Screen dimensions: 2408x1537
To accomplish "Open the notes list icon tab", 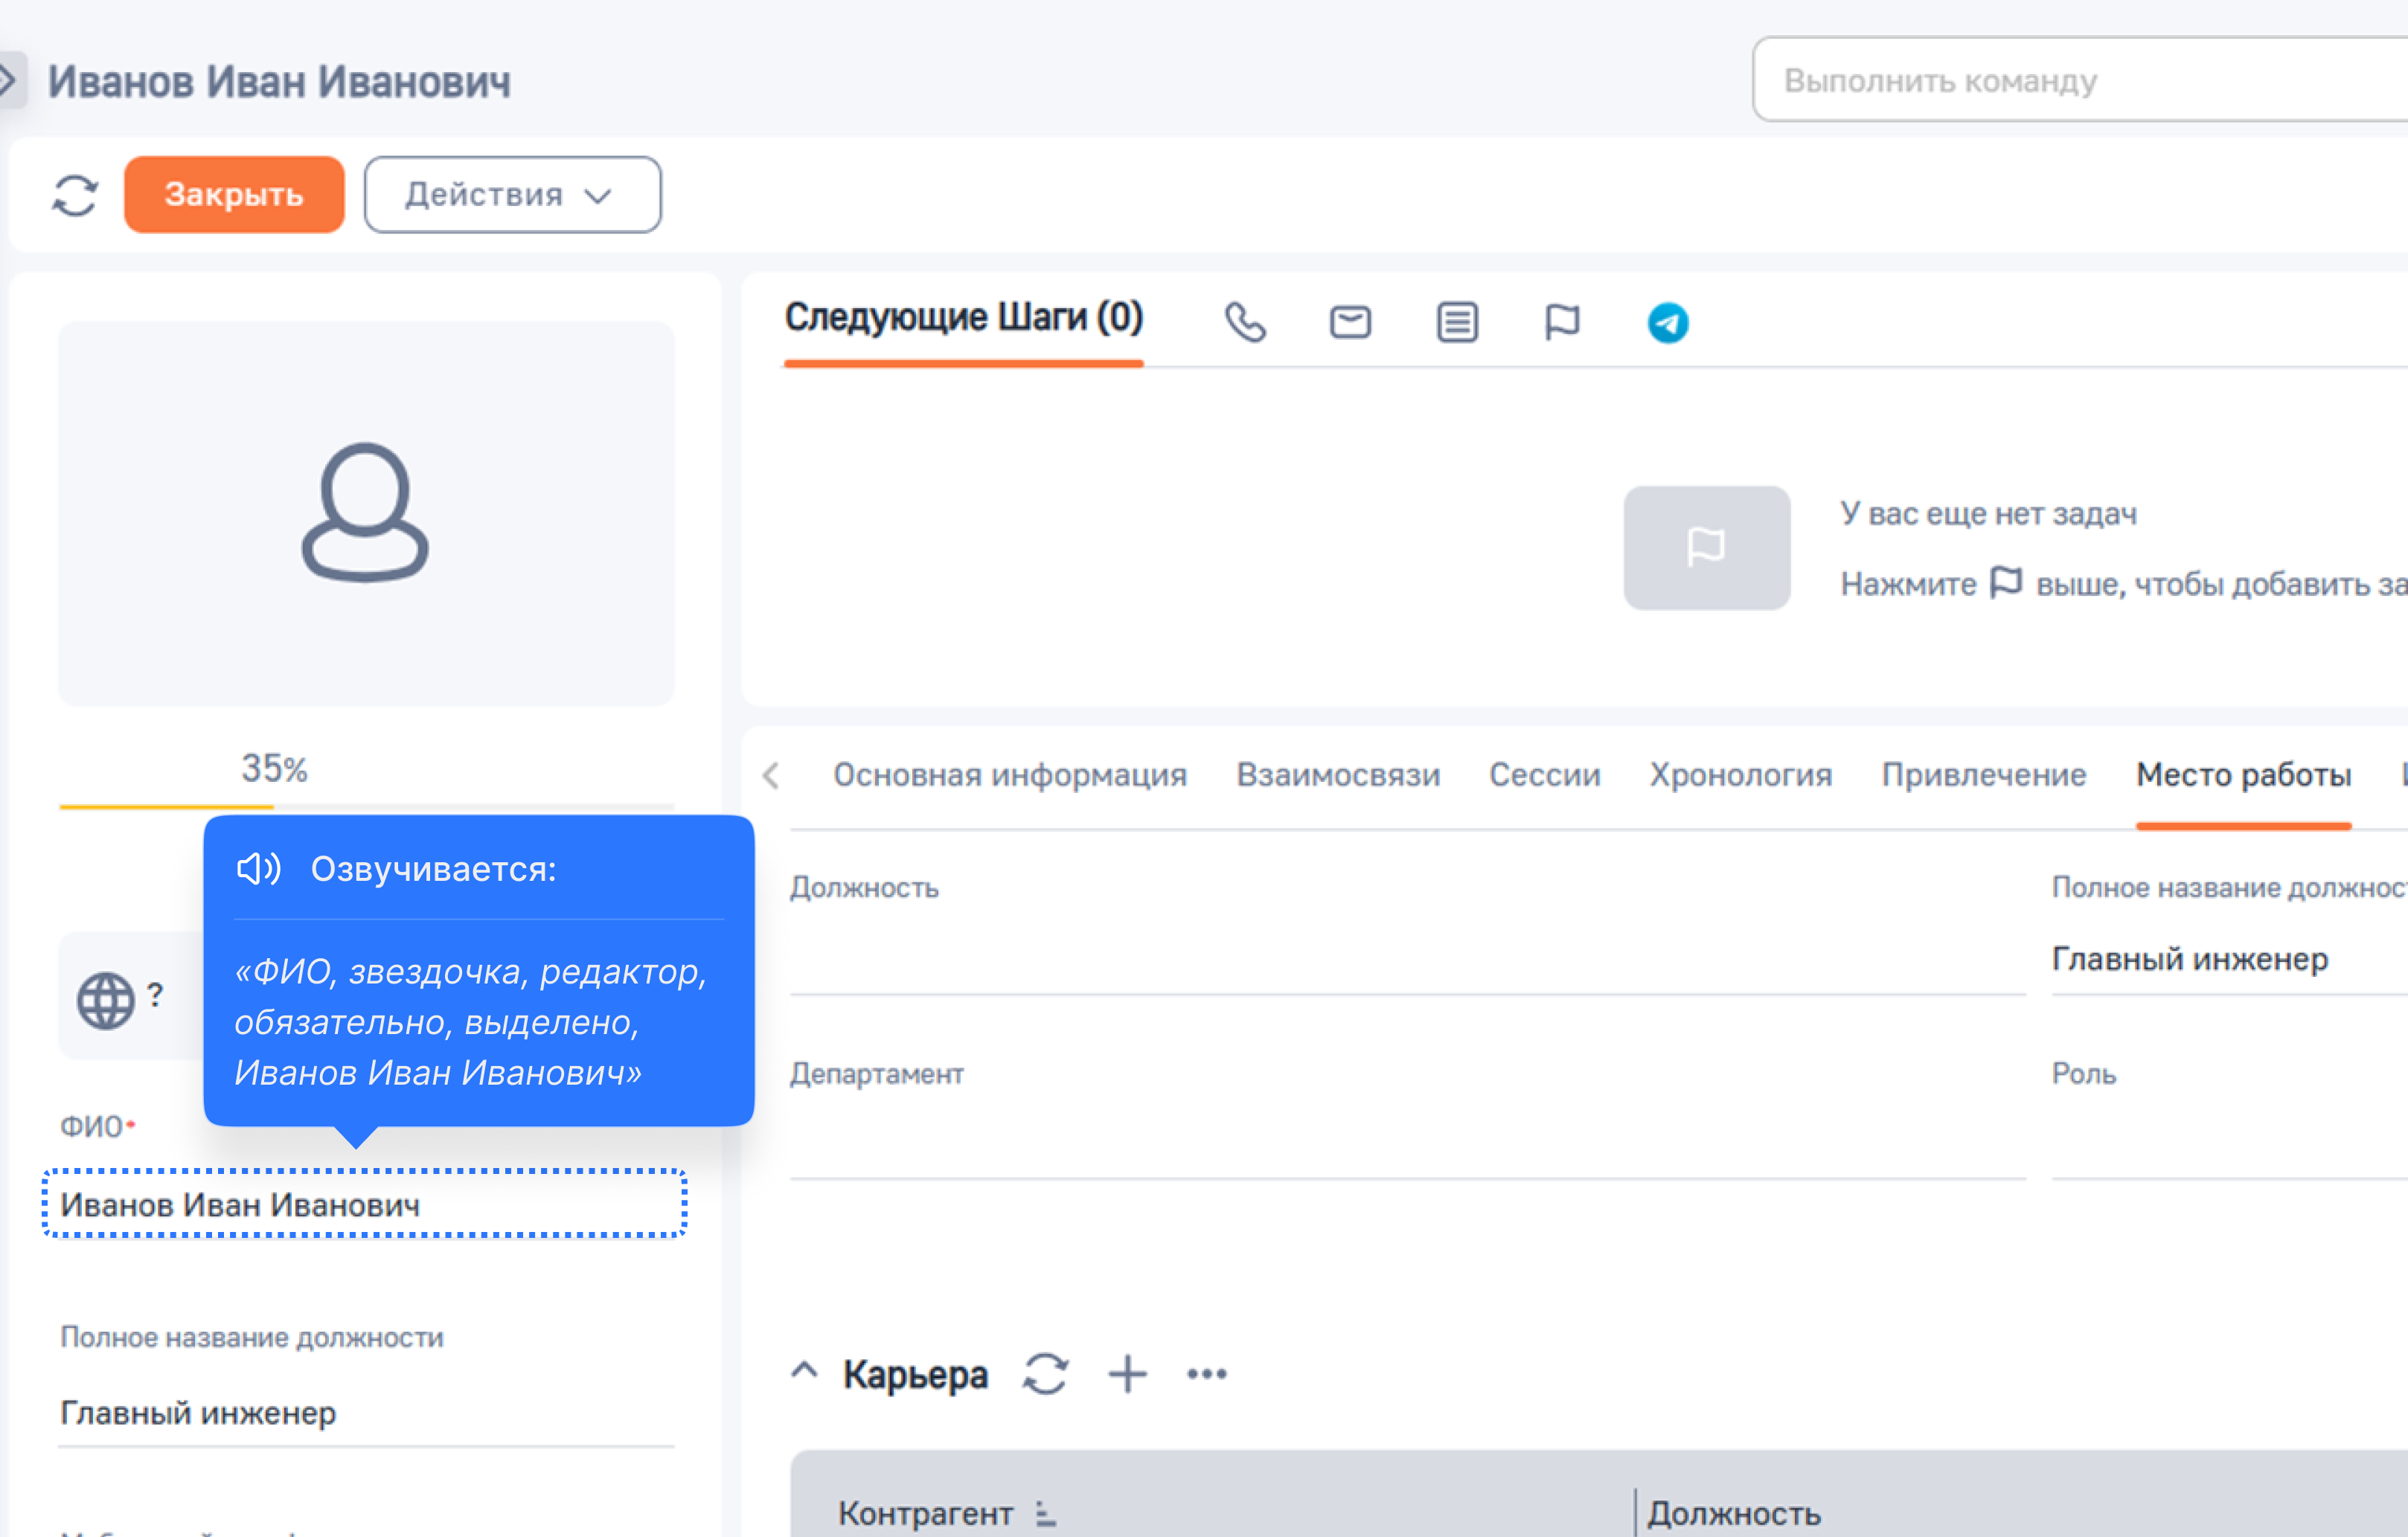I will [x=1457, y=322].
